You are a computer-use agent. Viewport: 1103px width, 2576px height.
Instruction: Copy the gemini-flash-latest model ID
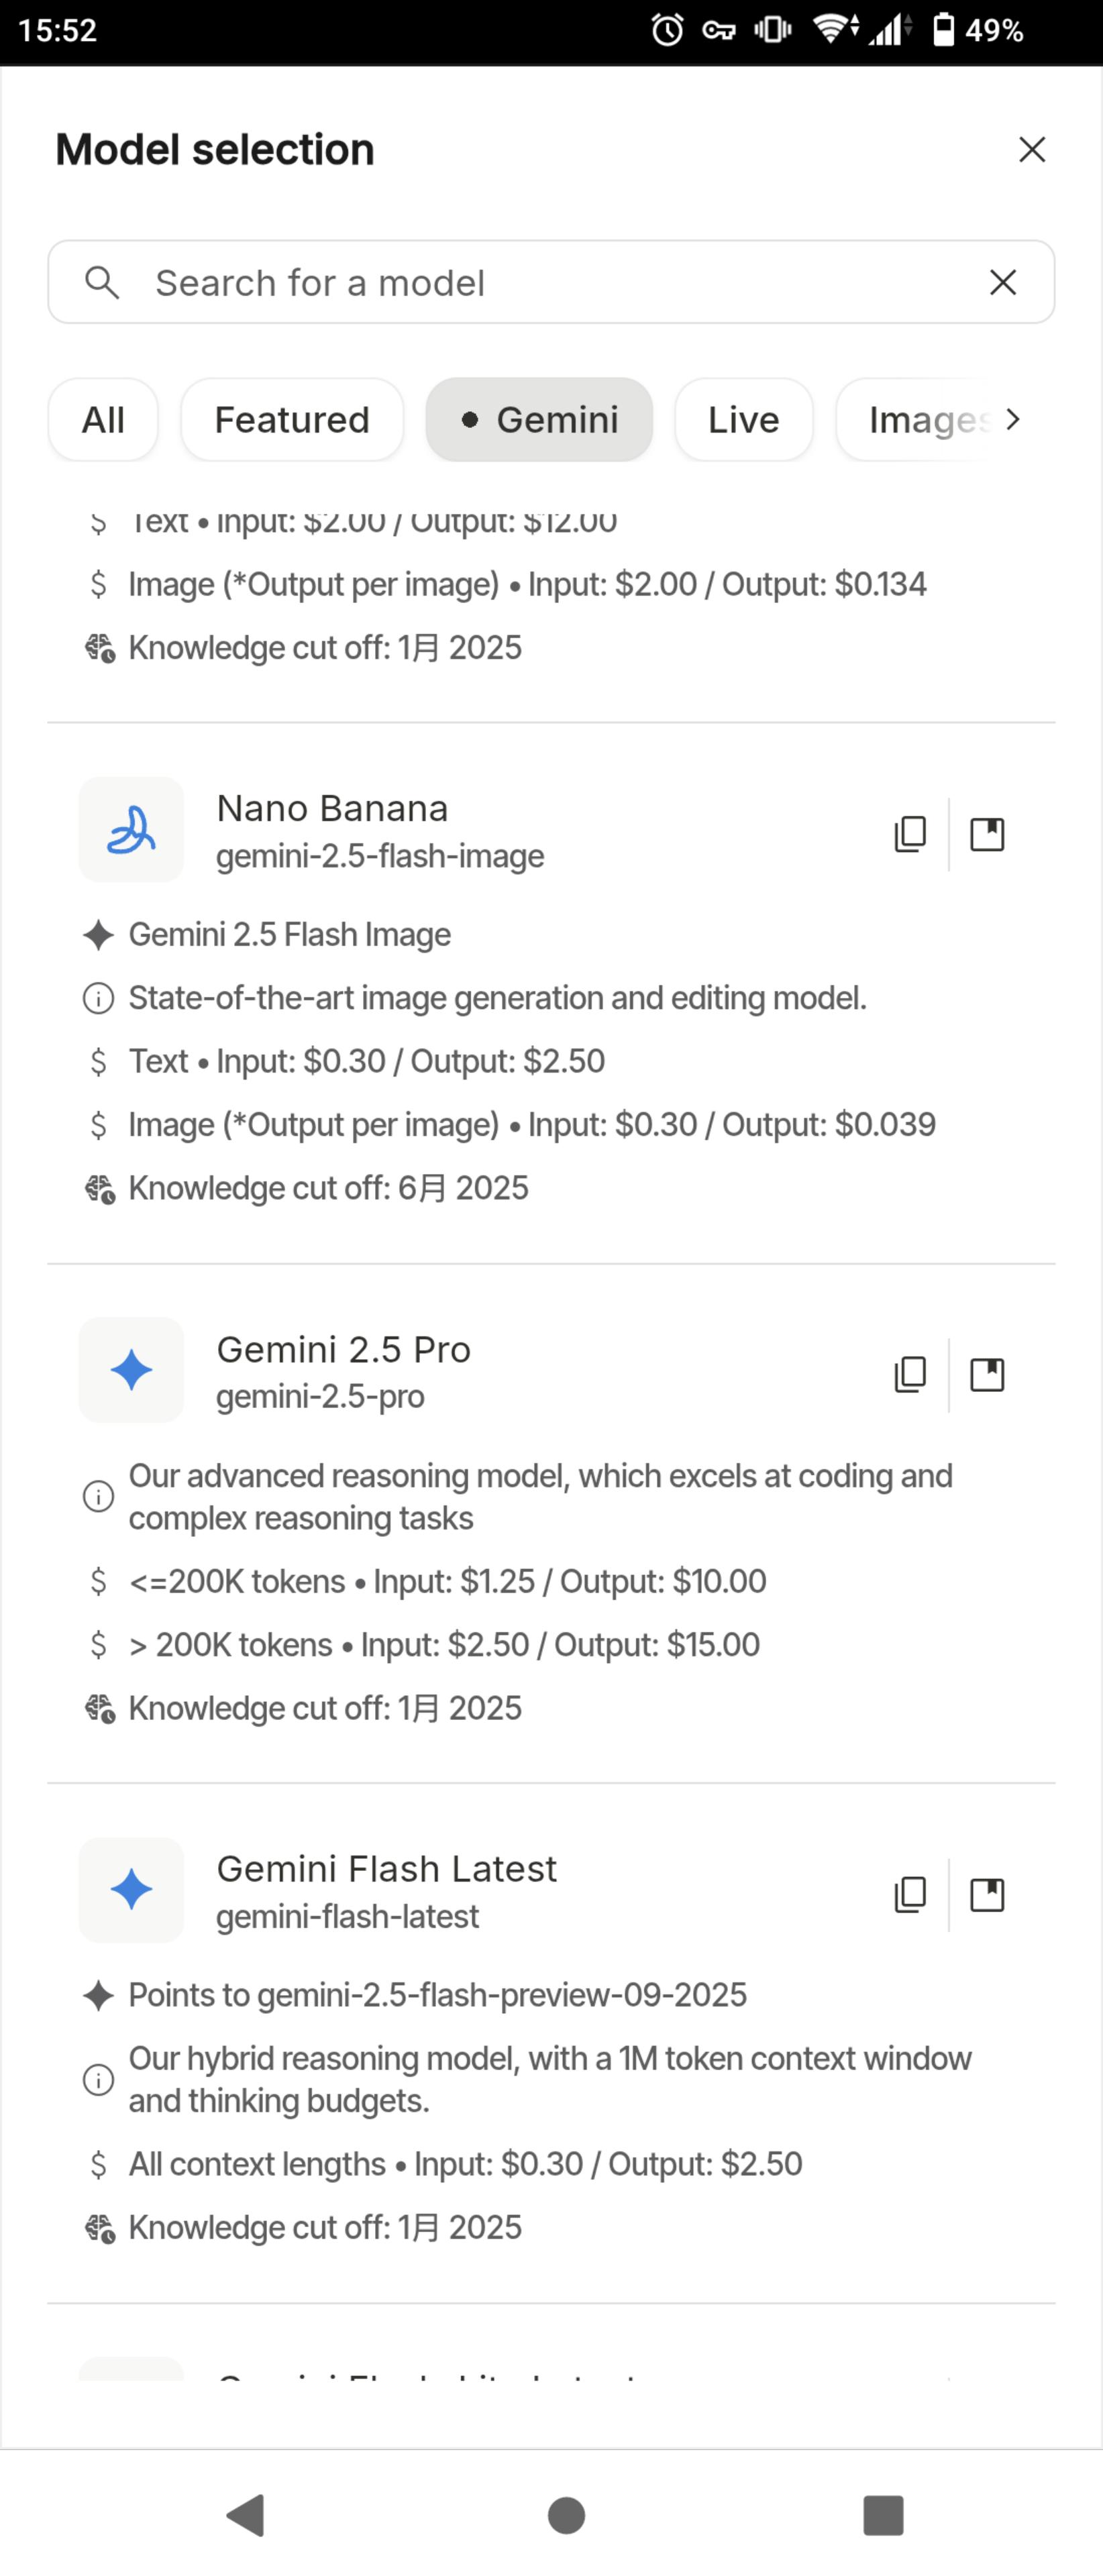(909, 1894)
